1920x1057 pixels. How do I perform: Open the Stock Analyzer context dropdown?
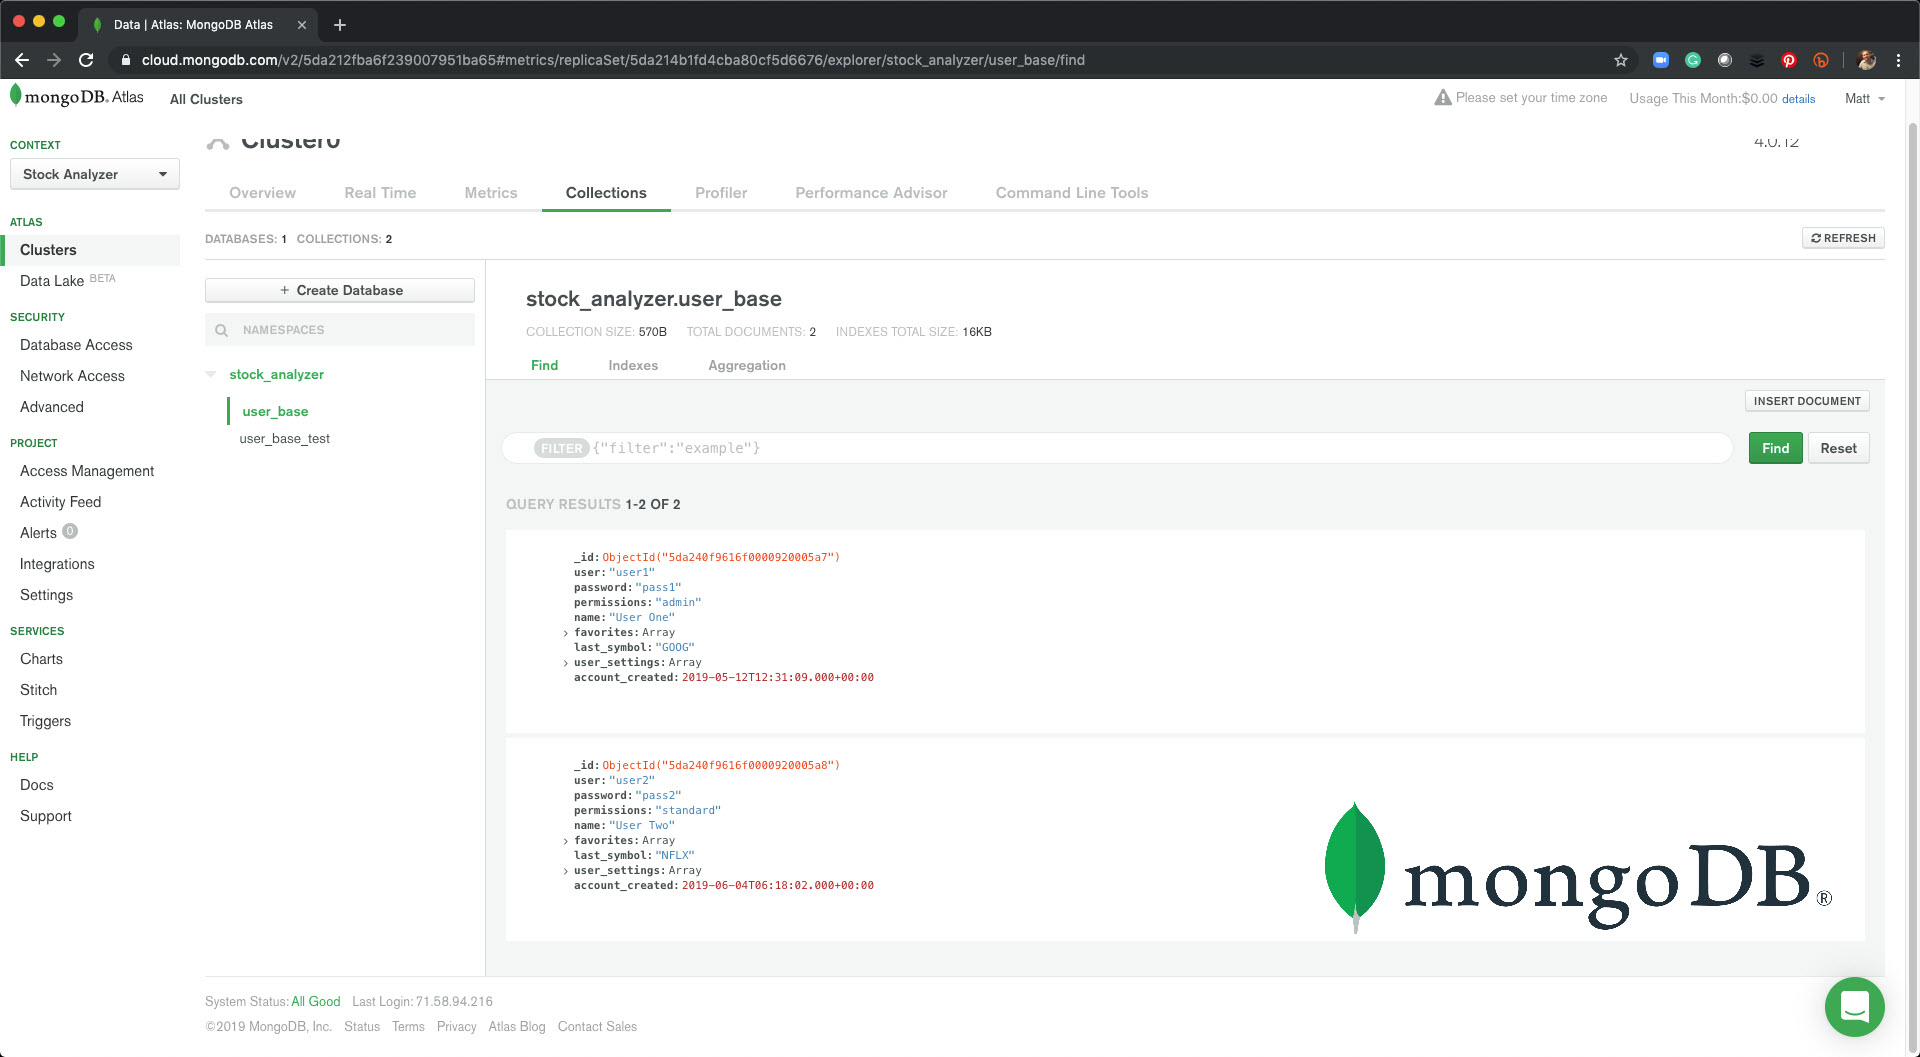(95, 174)
